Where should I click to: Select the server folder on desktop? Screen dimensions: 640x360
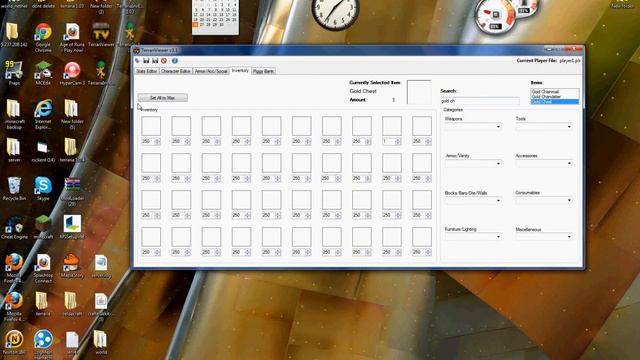14,150
